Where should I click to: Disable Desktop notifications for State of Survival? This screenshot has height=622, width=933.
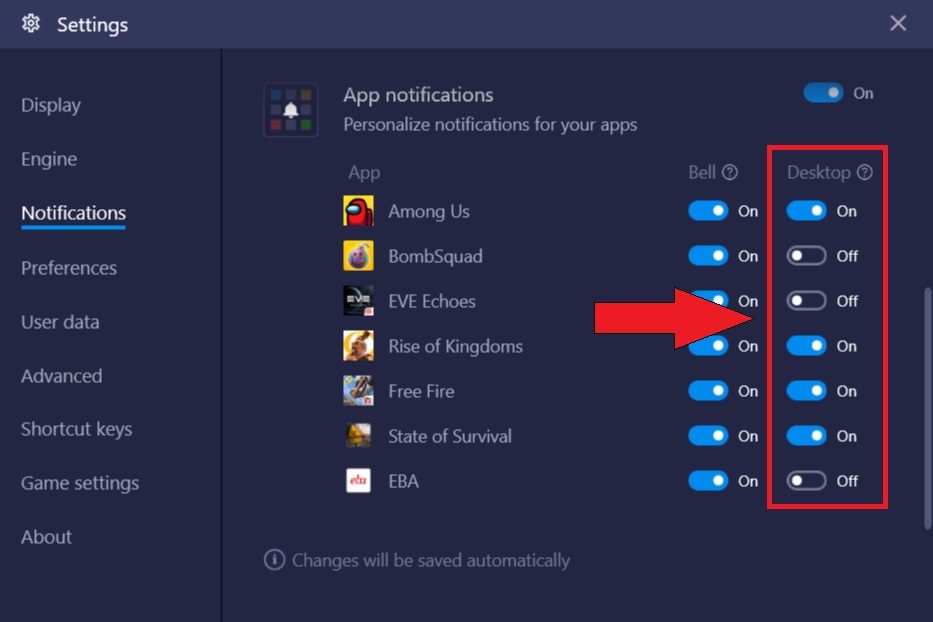tap(806, 436)
